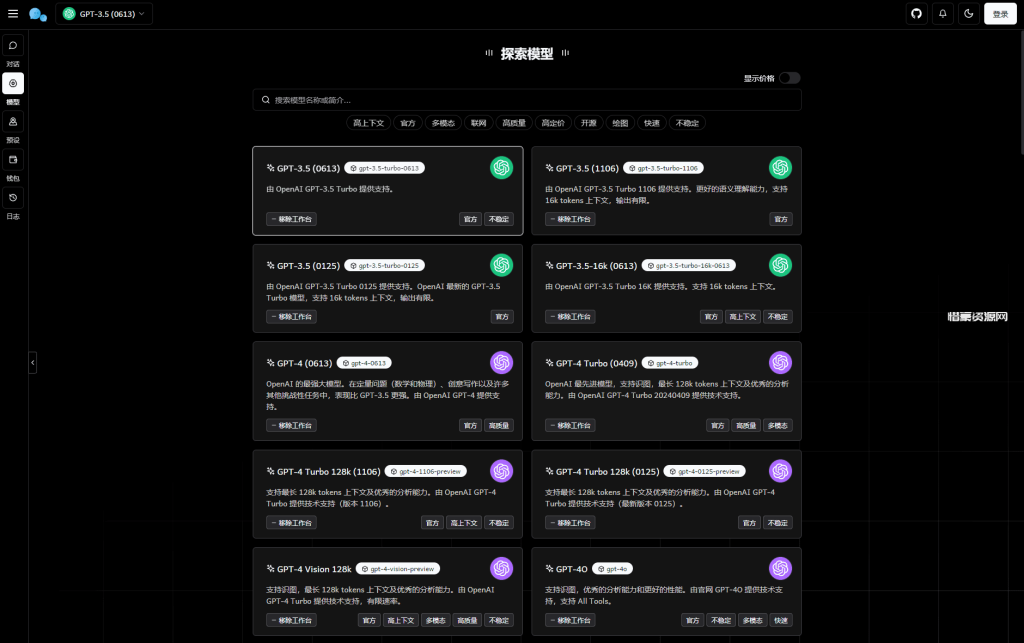Click the OpenAI logo on GPT-4O card
Image resolution: width=1024 pixels, height=643 pixels.
click(780, 568)
